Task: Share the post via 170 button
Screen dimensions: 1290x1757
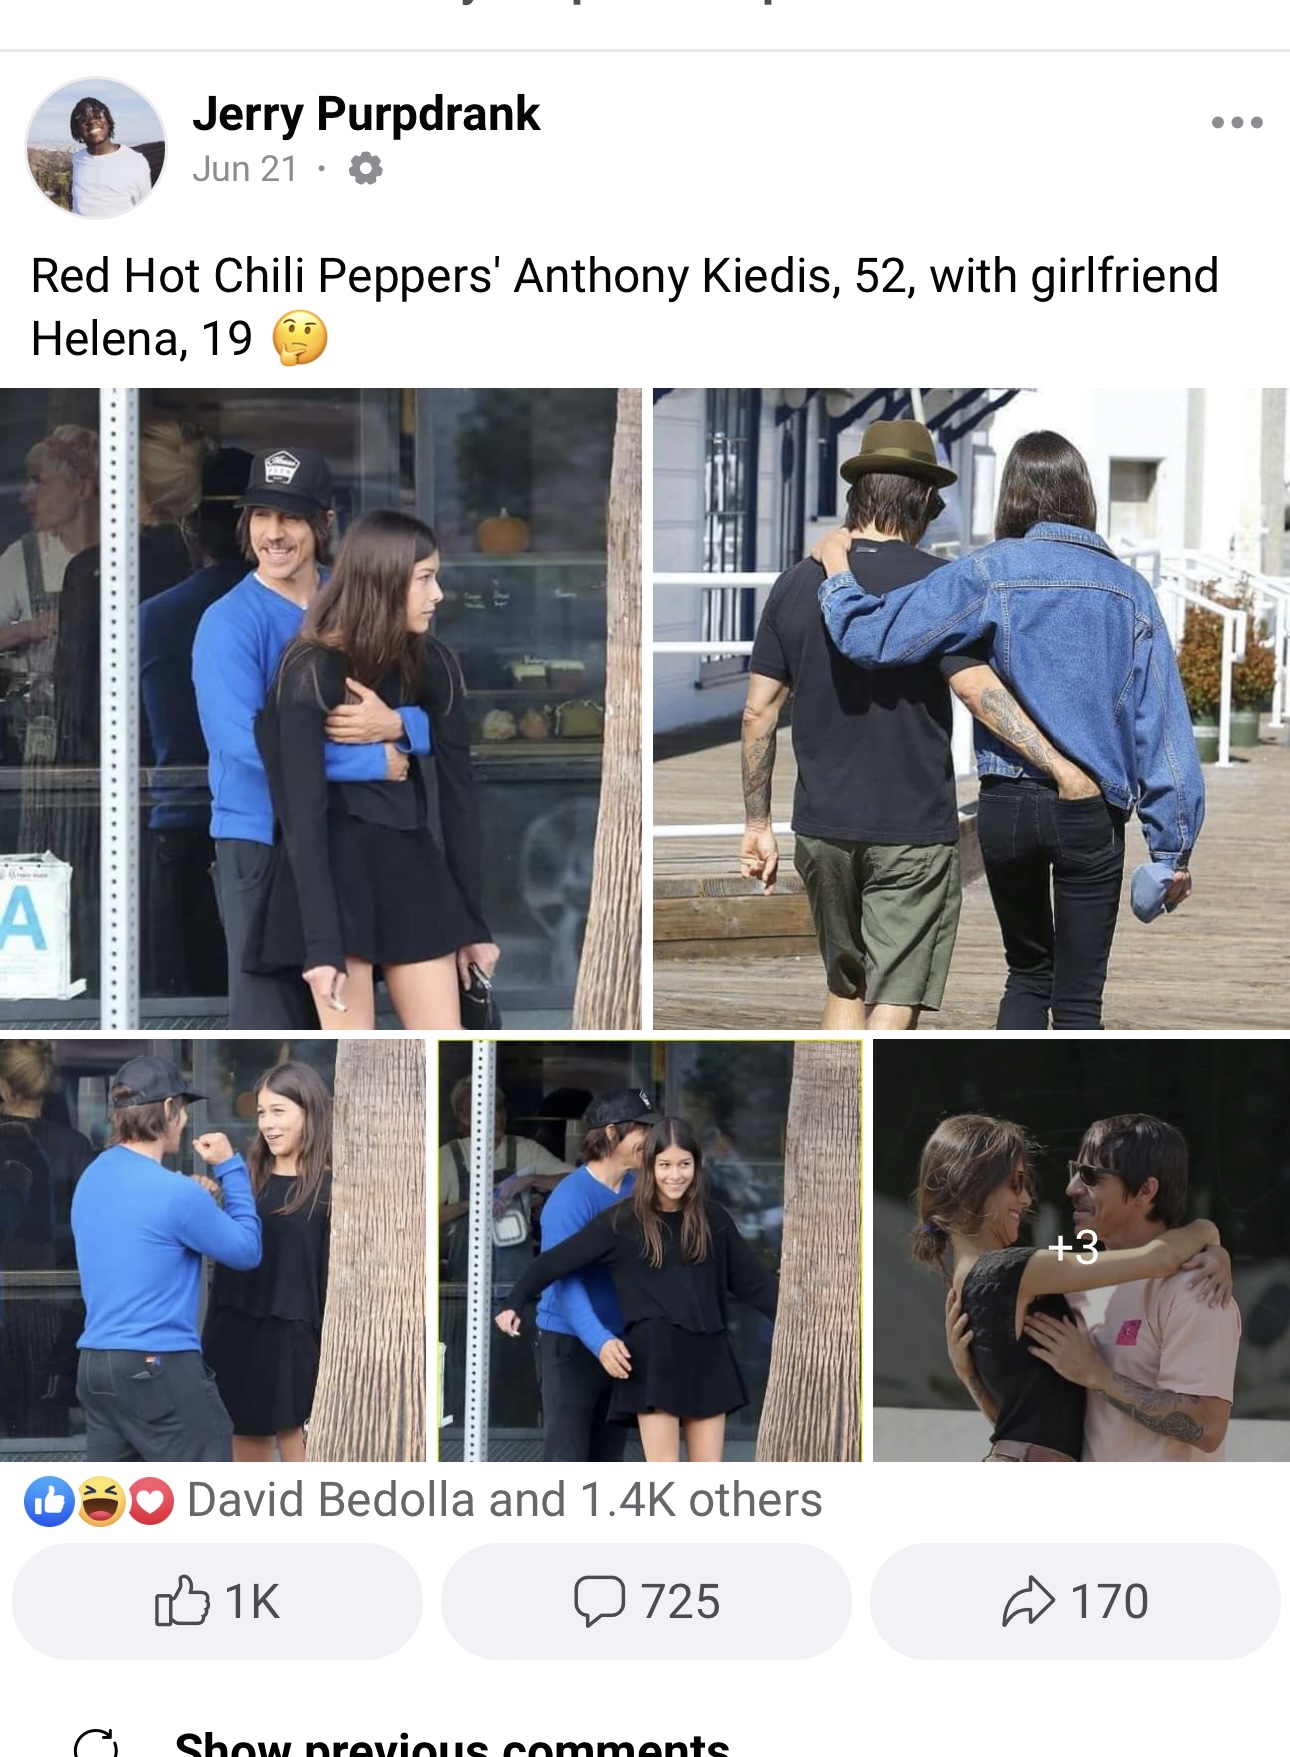Action: (x=1075, y=1601)
